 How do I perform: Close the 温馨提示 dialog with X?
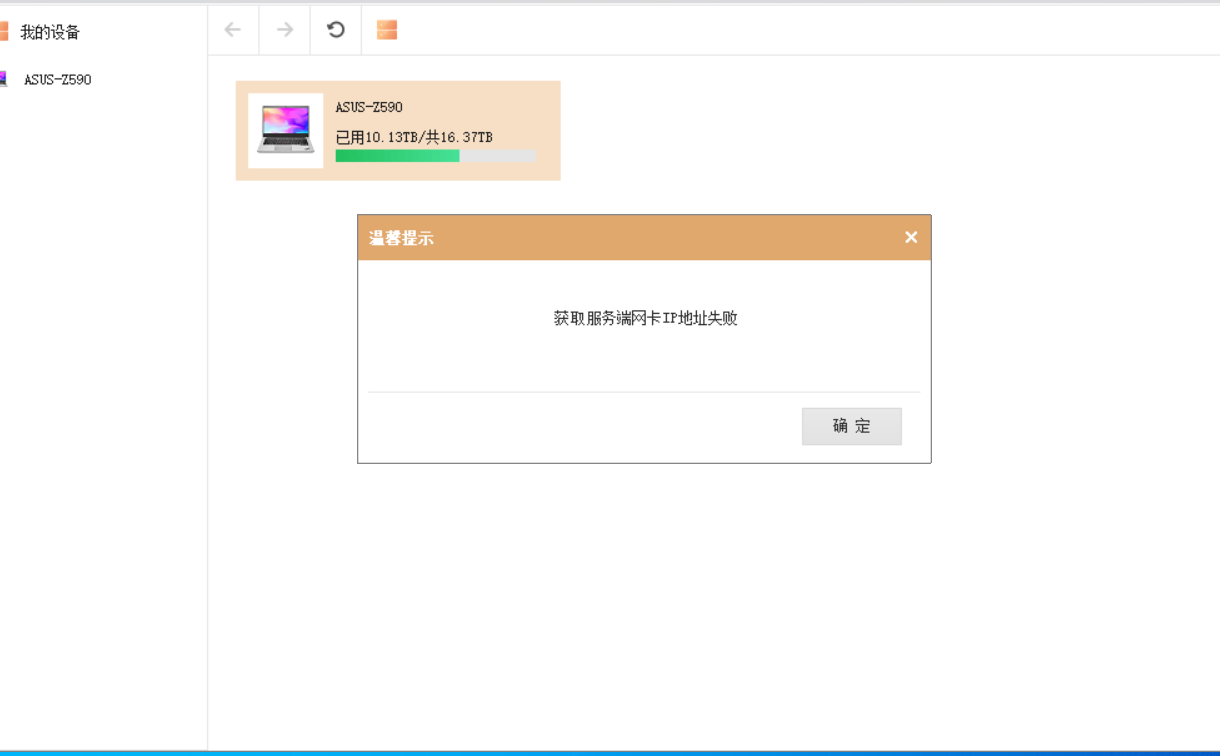click(911, 237)
